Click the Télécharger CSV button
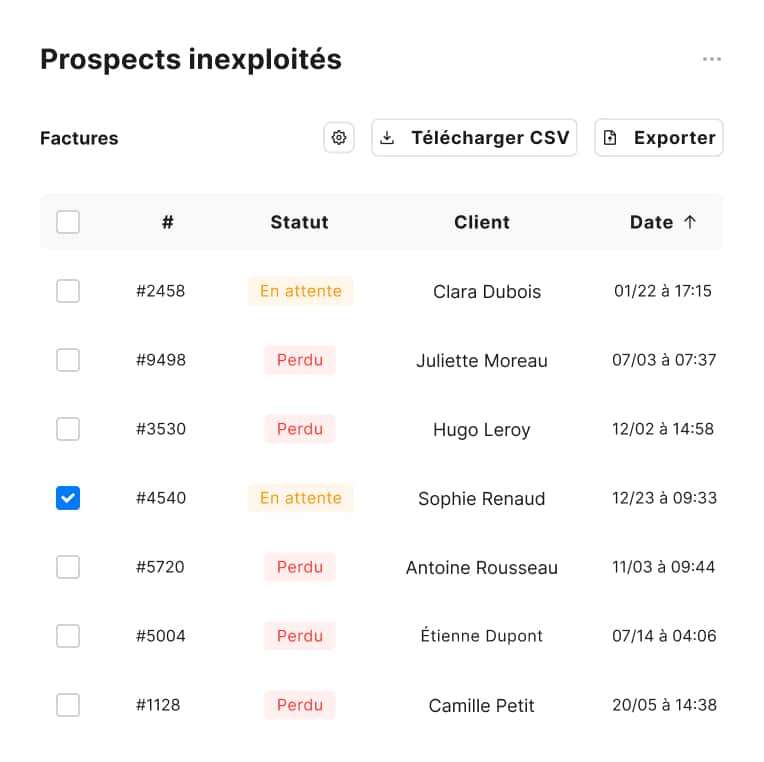 (x=474, y=138)
